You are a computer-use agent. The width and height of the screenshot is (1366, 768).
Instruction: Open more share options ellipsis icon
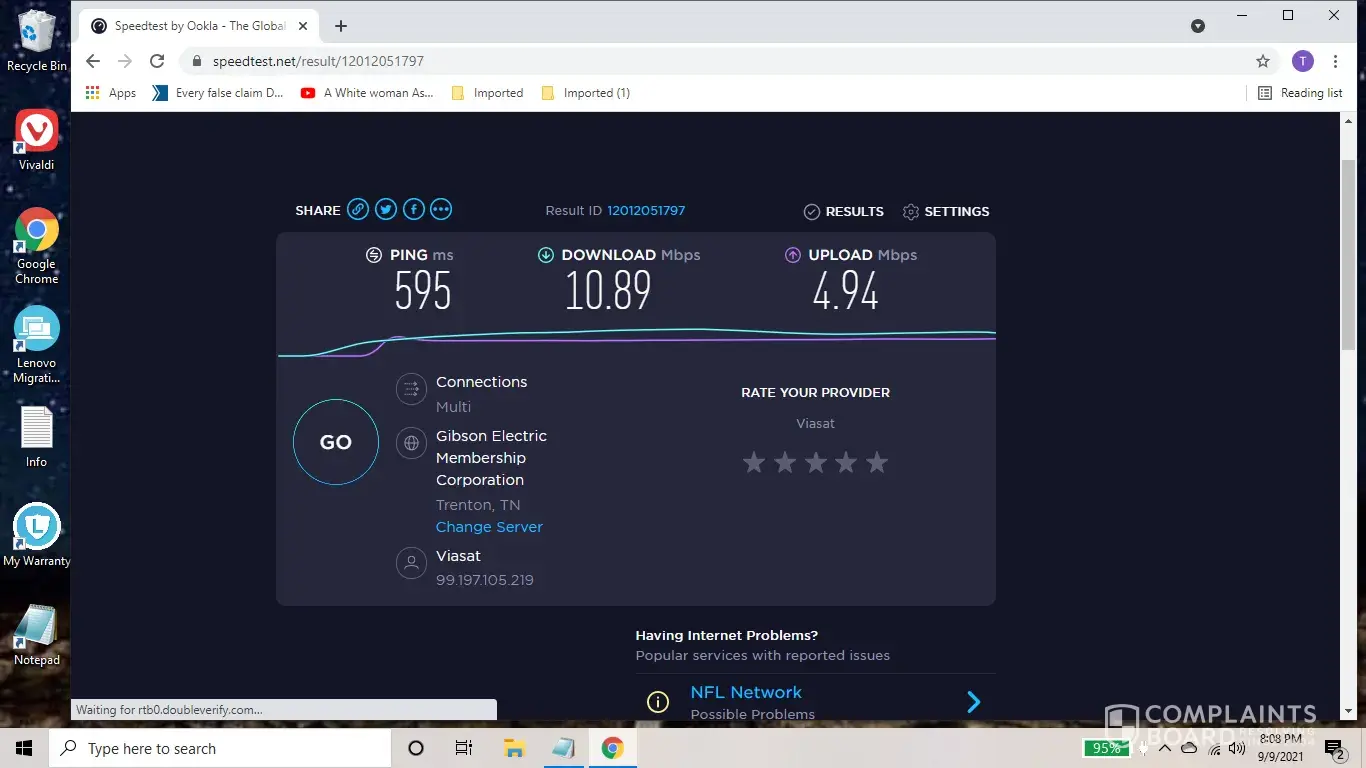coord(441,209)
